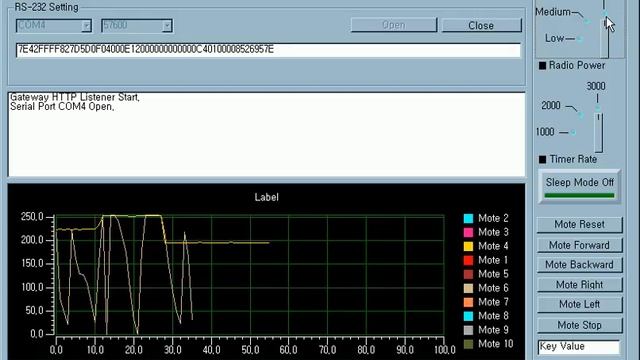Click the Mote Stop button
Image resolution: width=640 pixels, height=360 pixels.
click(579, 325)
